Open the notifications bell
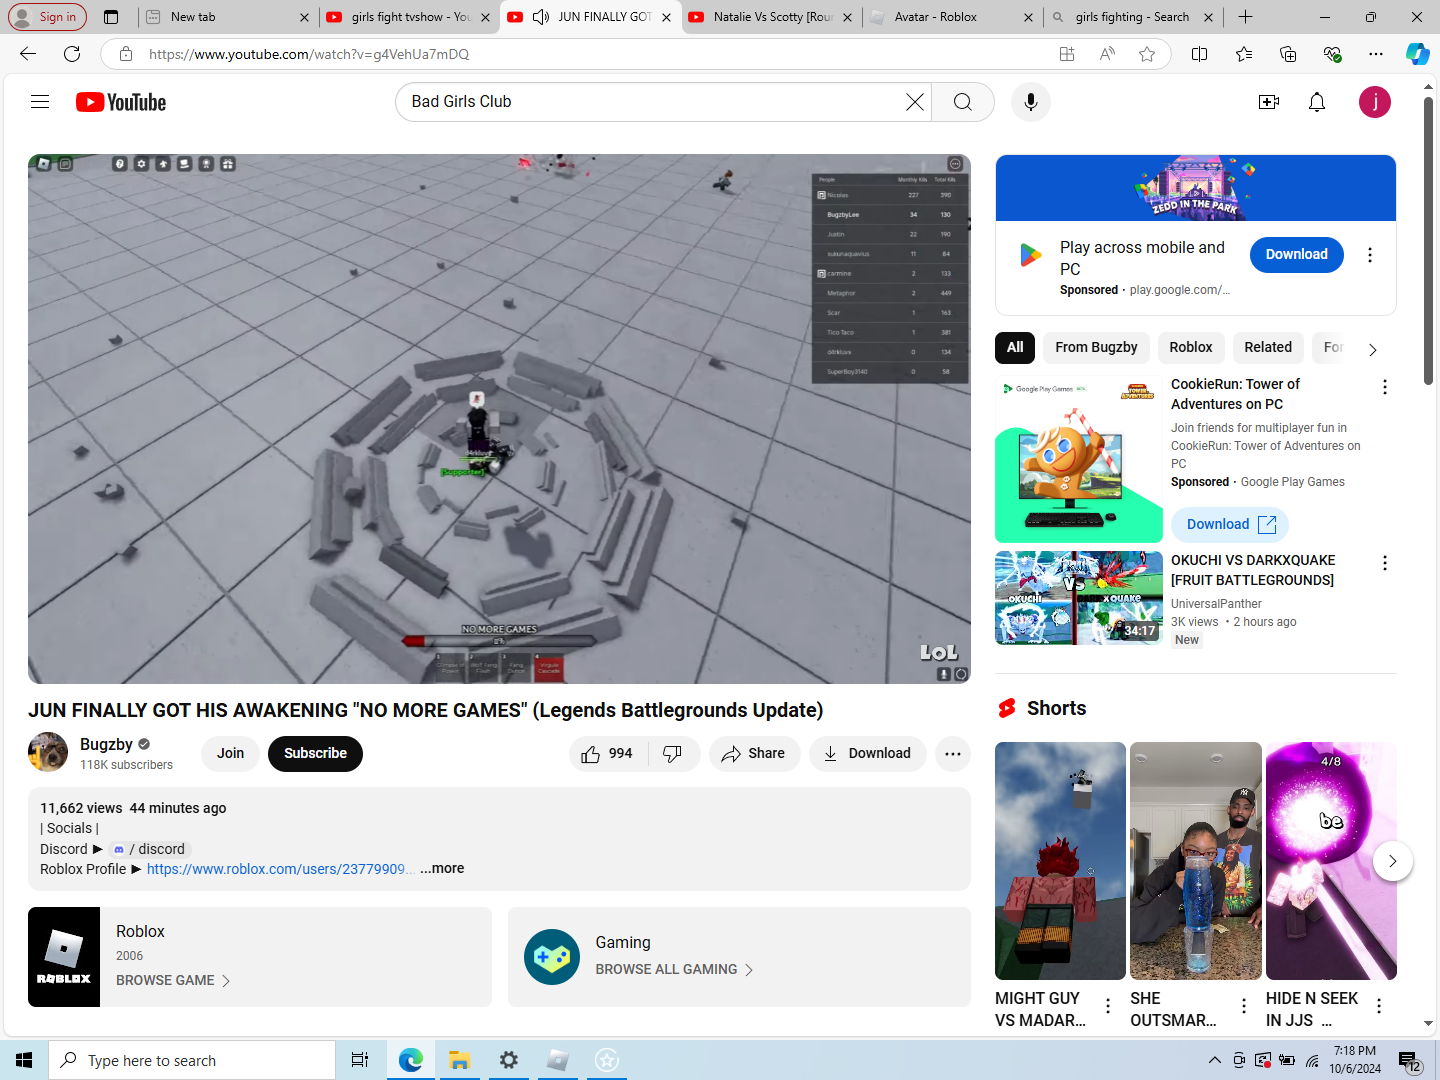This screenshot has width=1440, height=1080. 1317,102
